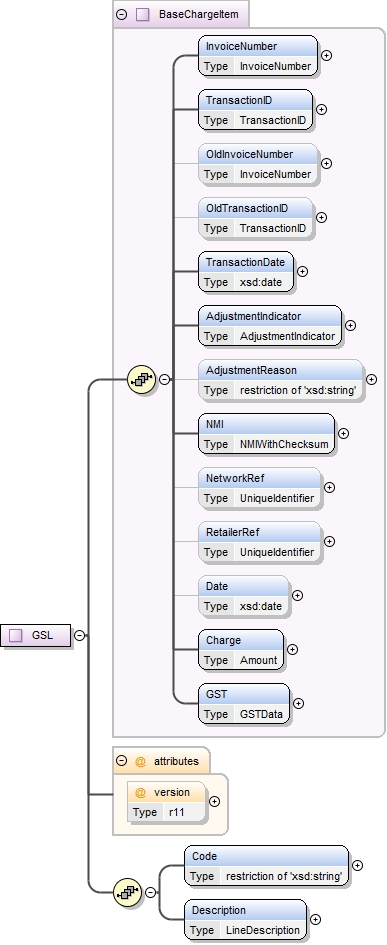Click the orange @ icon beside attributes
Image resolution: width=387 pixels, height=945 pixels.
(x=140, y=761)
